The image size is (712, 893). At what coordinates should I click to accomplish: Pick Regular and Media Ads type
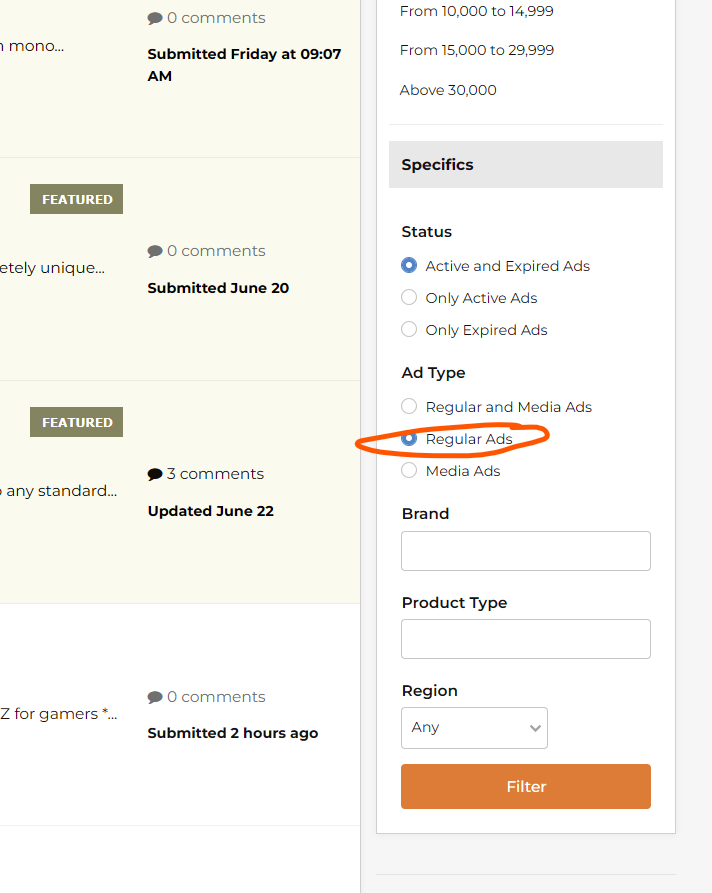pyautogui.click(x=409, y=407)
